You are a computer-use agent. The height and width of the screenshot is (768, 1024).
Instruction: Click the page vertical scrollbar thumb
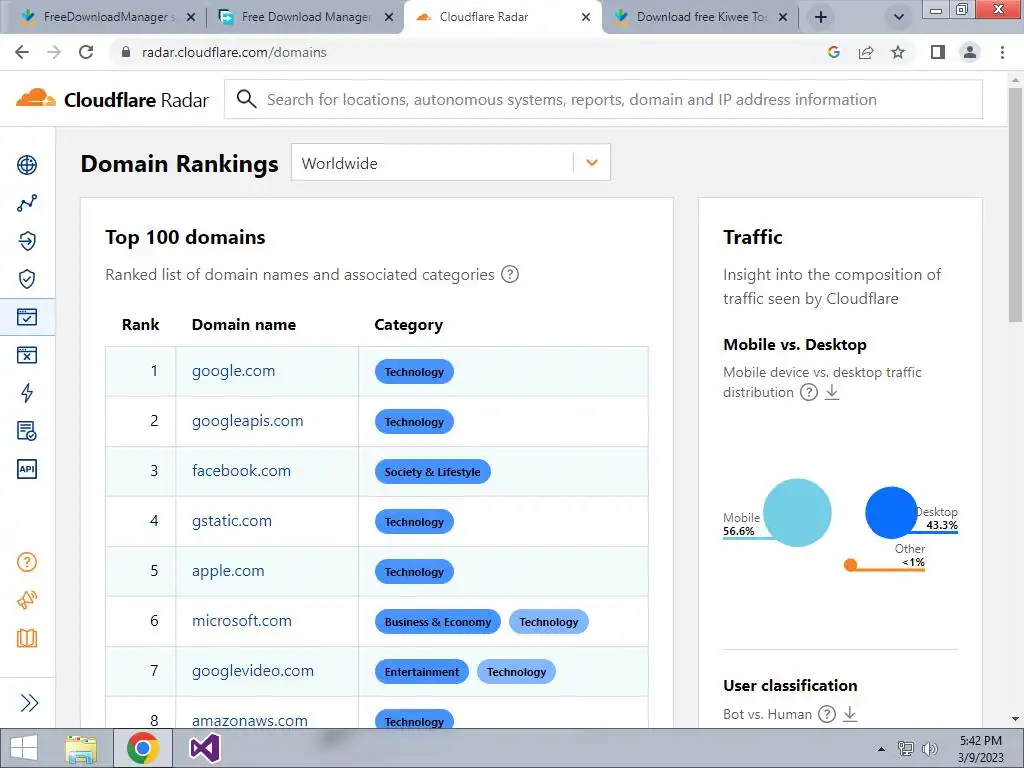pyautogui.click(x=1015, y=204)
